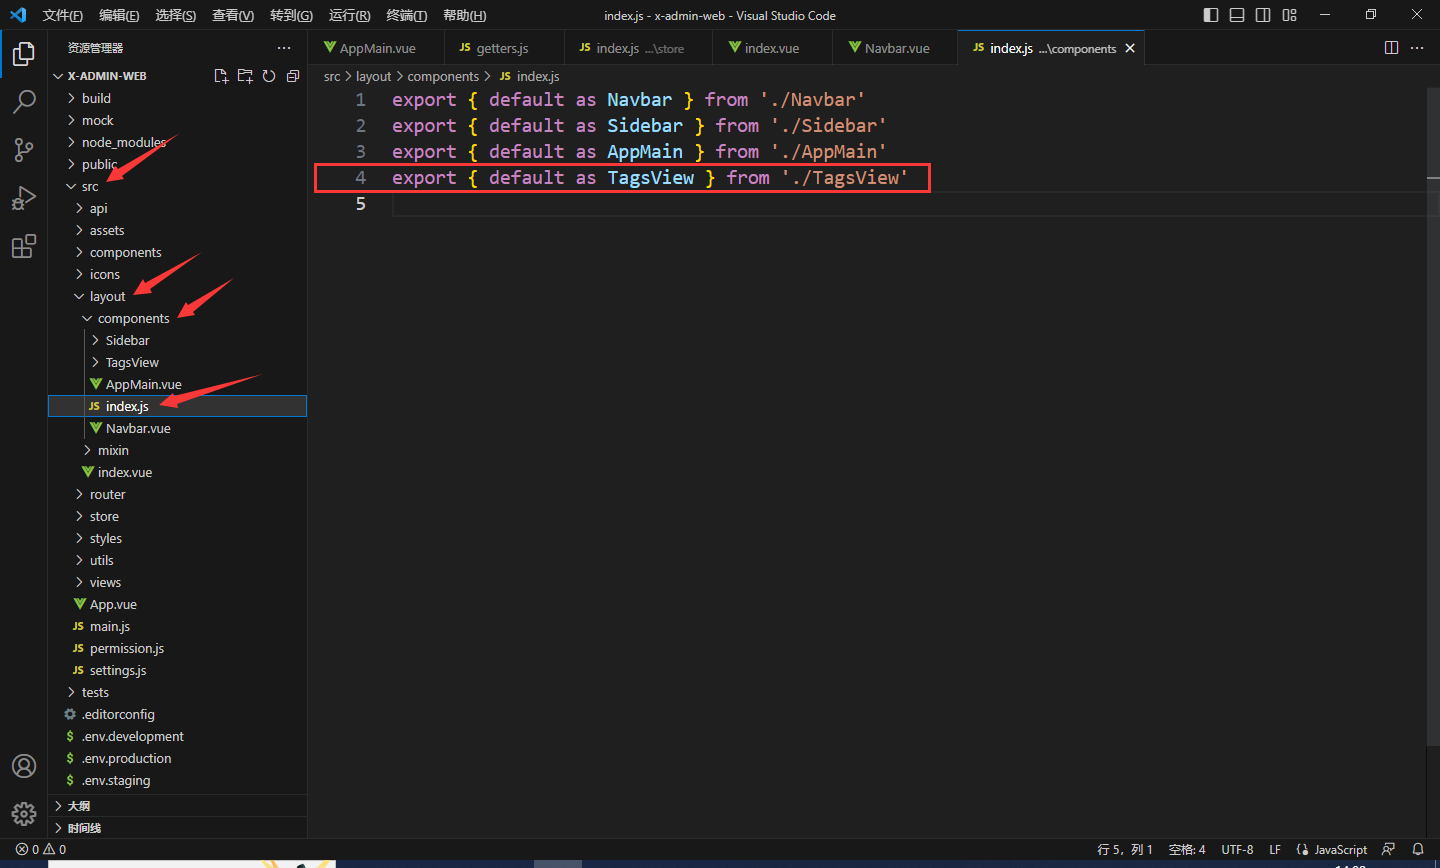Switch to the Navbar.vue tab

click(x=896, y=48)
